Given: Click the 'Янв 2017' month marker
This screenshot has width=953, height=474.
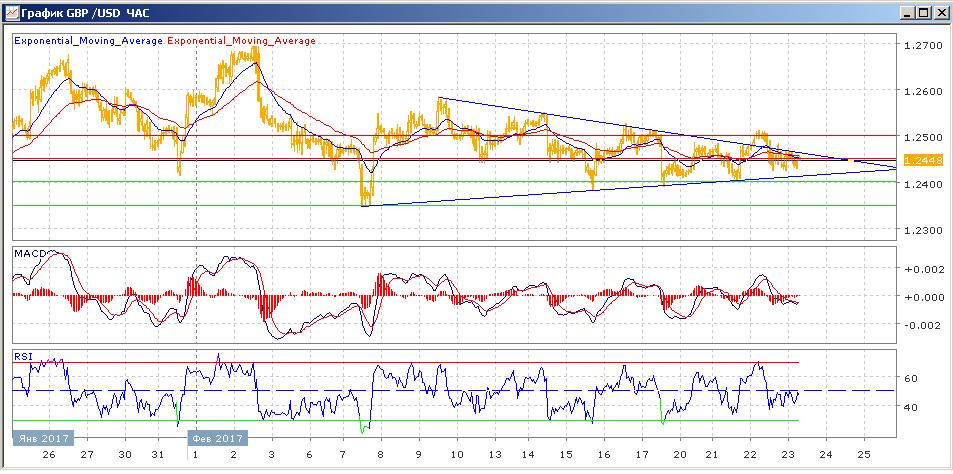Looking at the screenshot, I should (x=44, y=438).
